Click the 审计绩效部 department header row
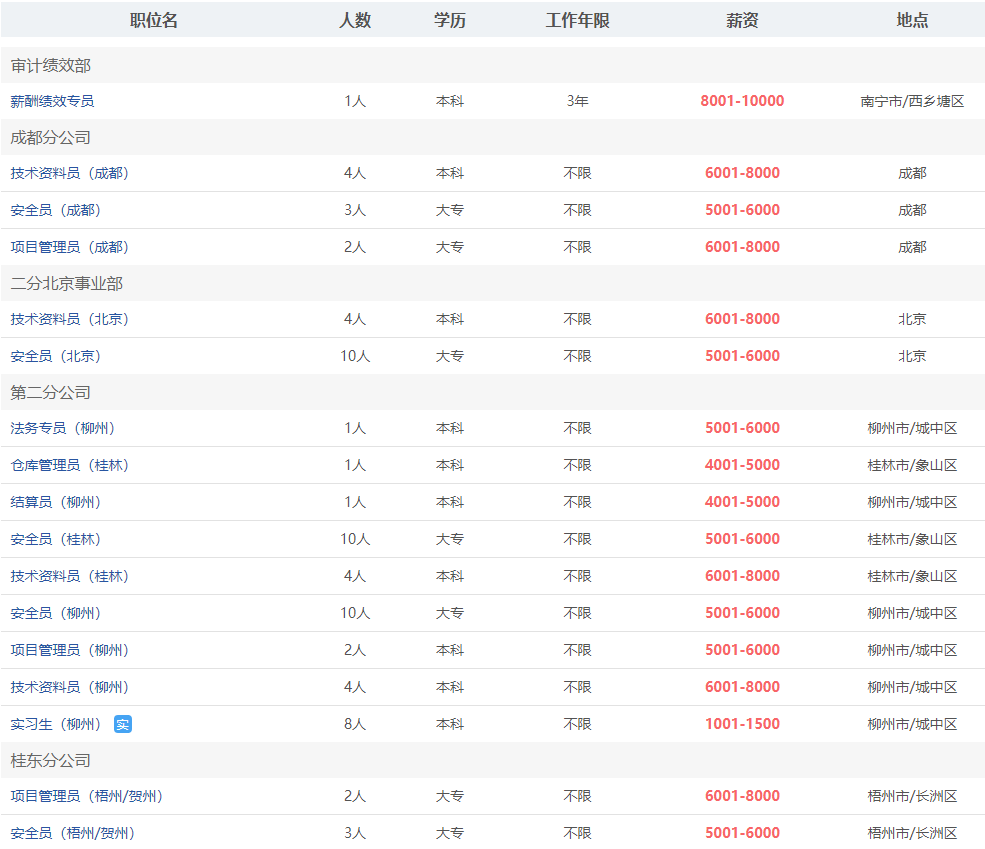 click(51, 65)
